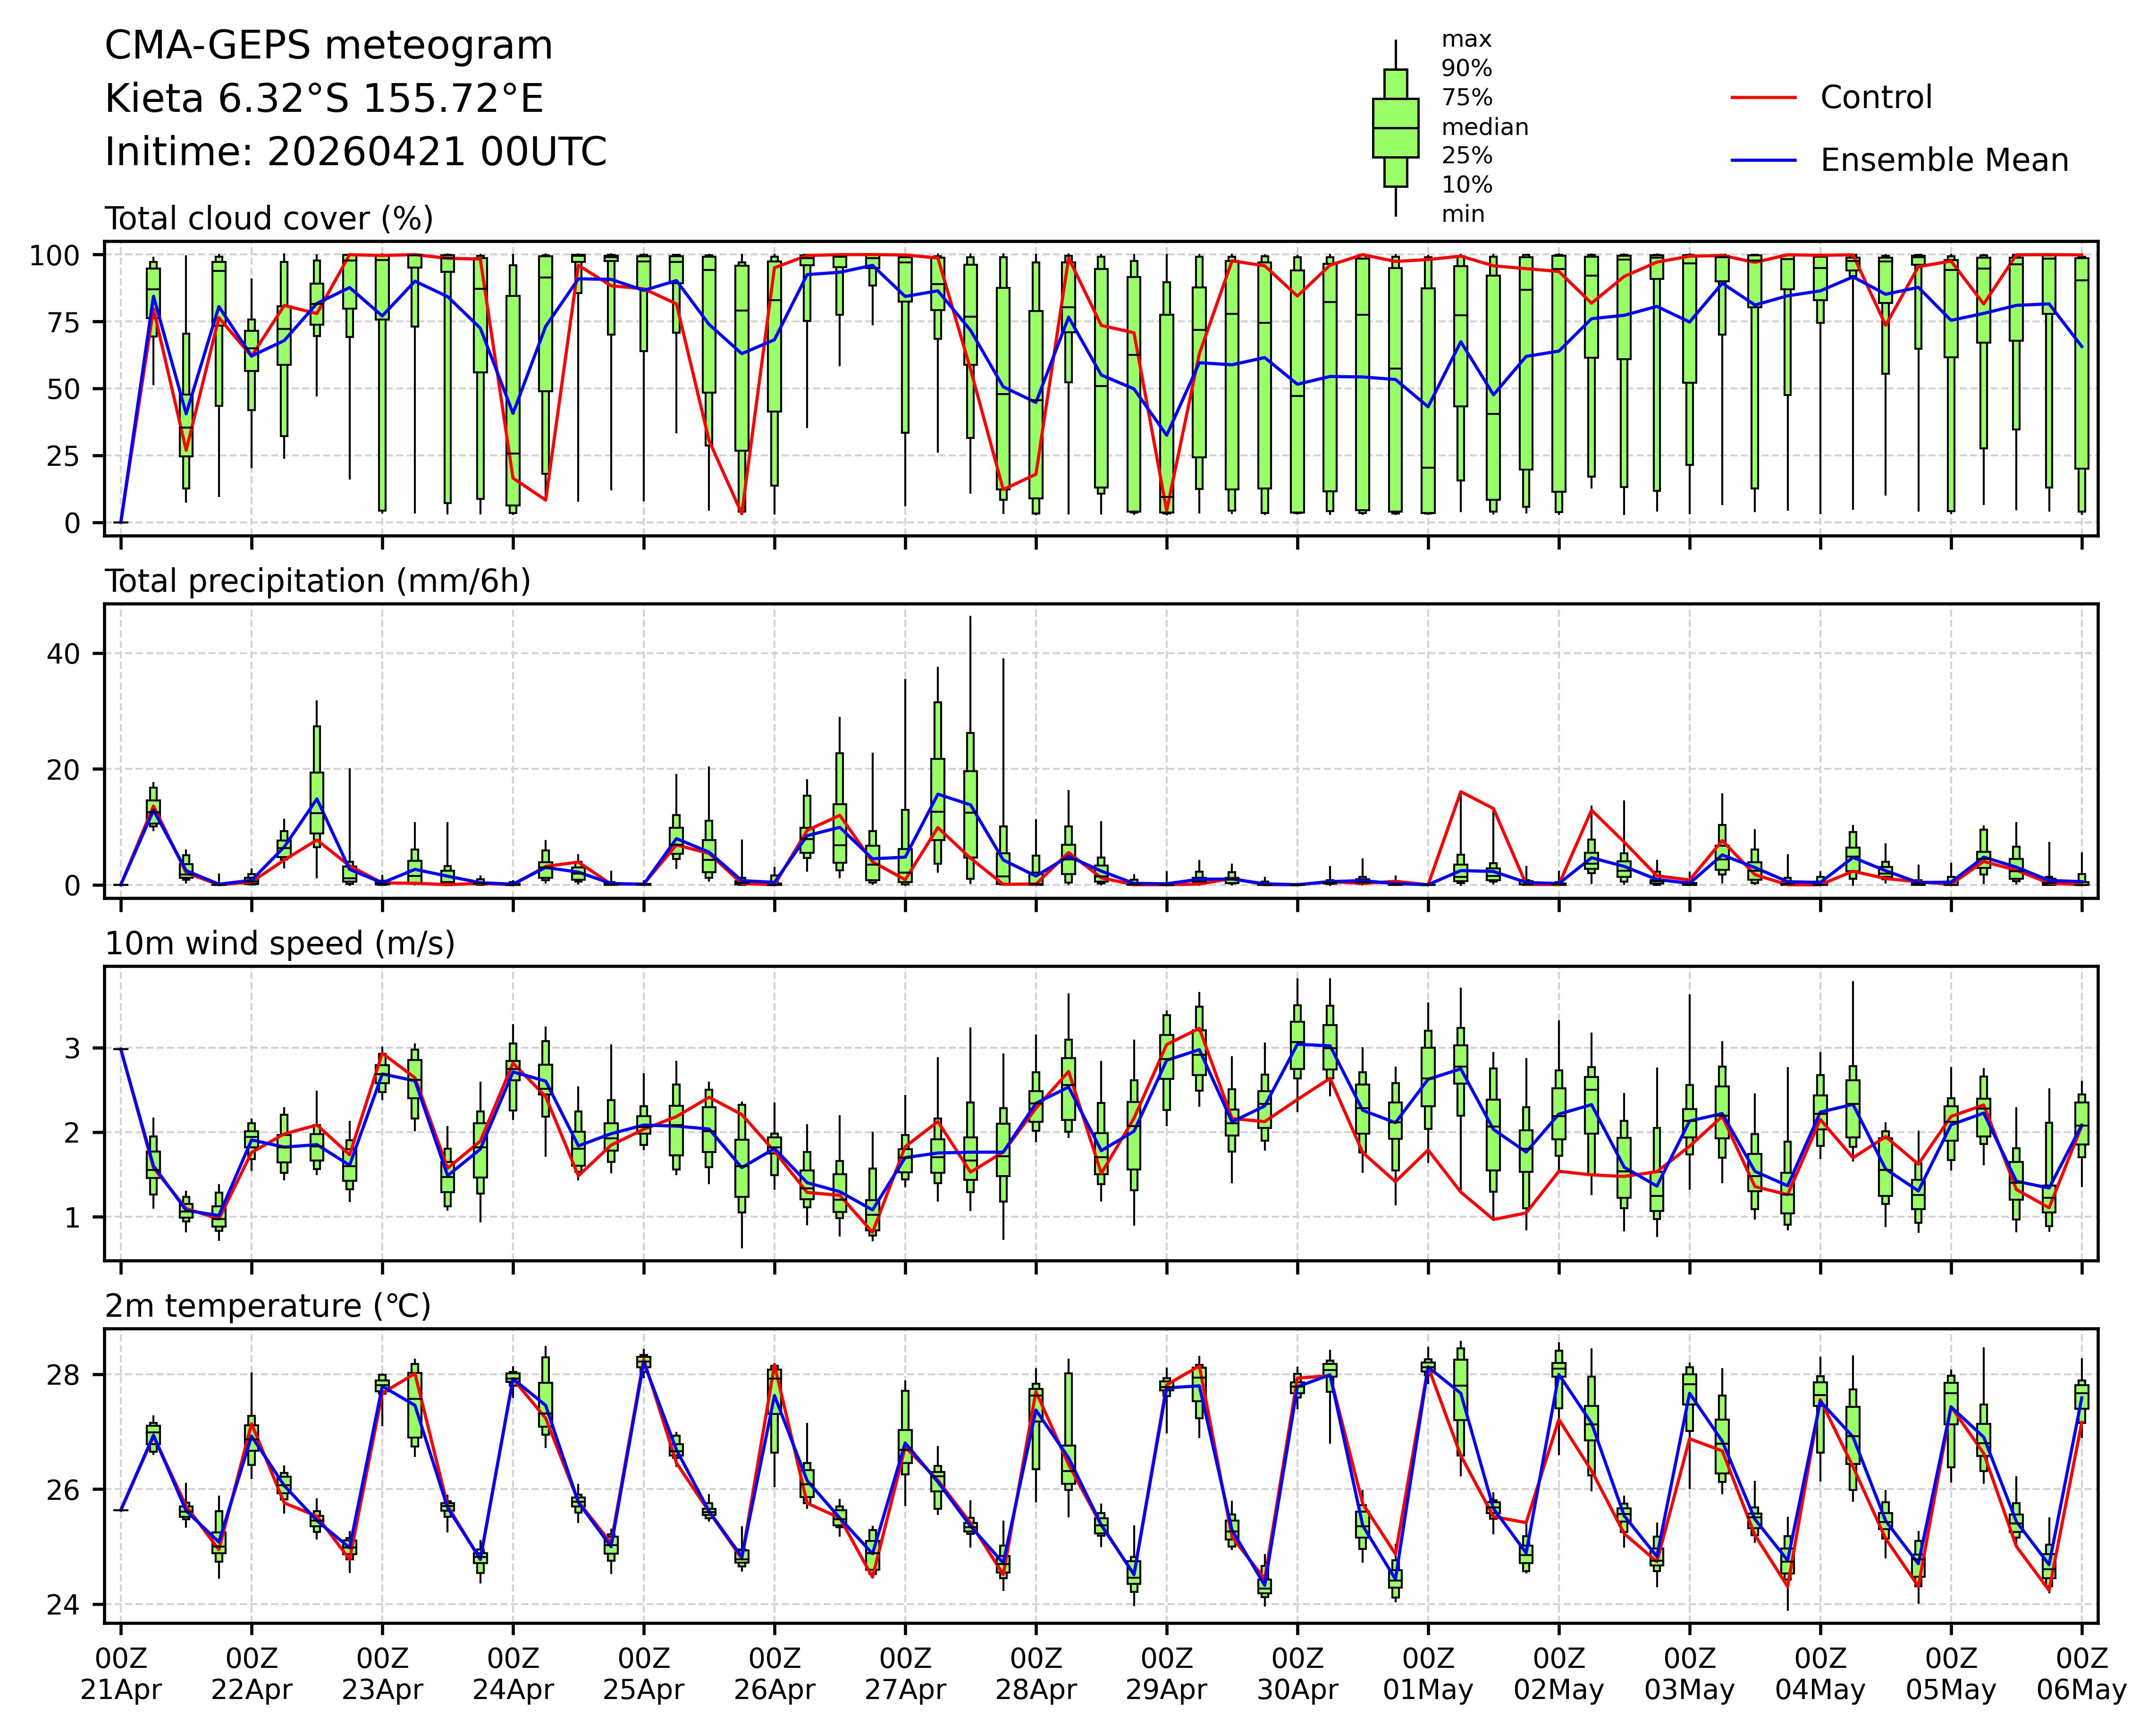Click the '00Z 06May' x-axis label
The height and width of the screenshot is (1733, 2156).
coord(2082,1674)
